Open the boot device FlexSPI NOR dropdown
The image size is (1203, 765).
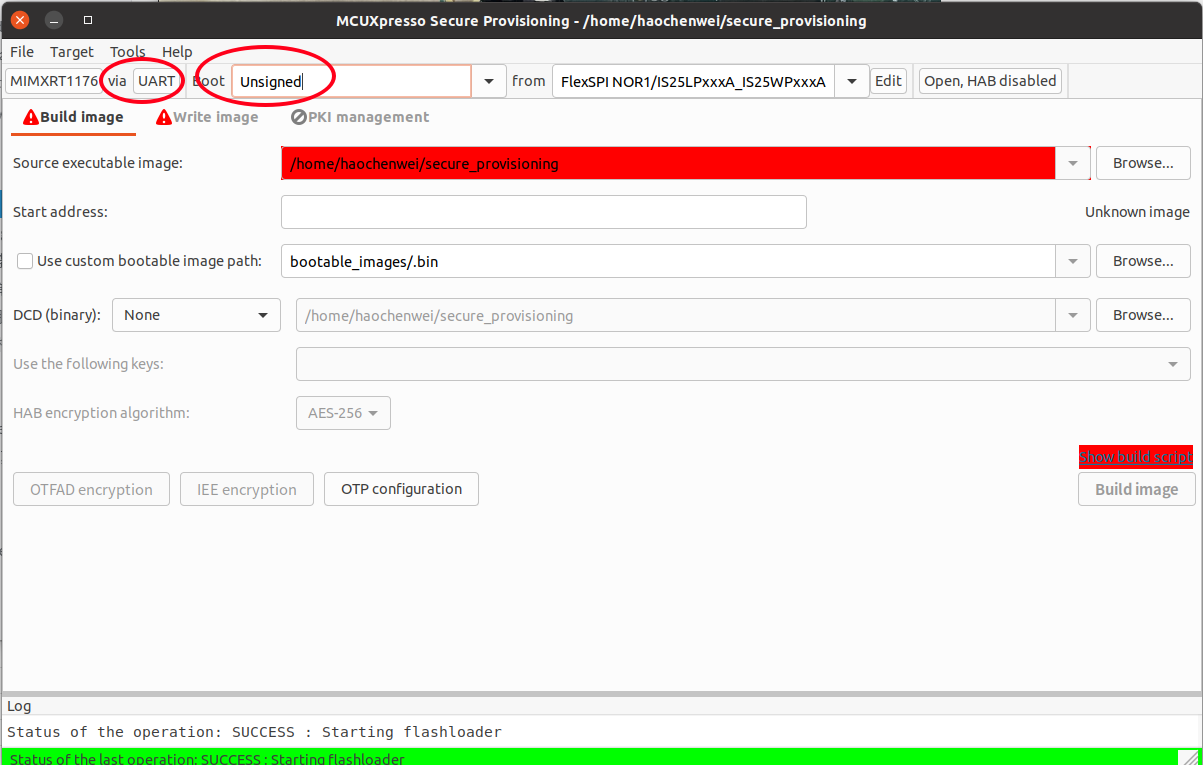click(851, 81)
